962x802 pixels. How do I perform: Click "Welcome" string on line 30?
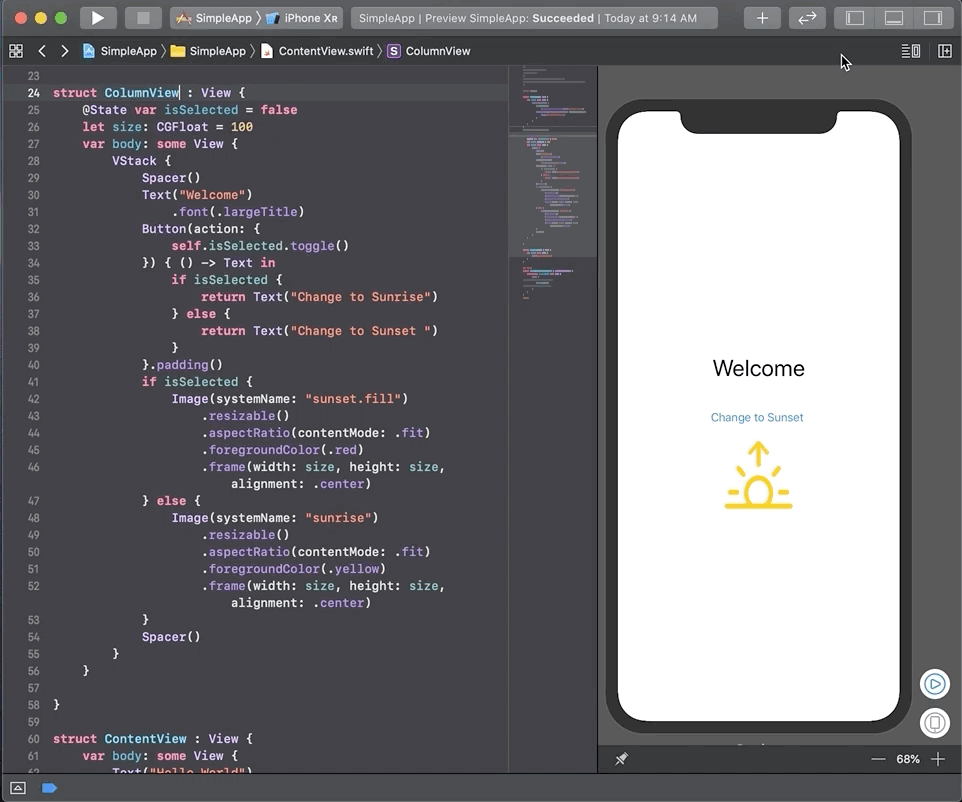pos(212,195)
